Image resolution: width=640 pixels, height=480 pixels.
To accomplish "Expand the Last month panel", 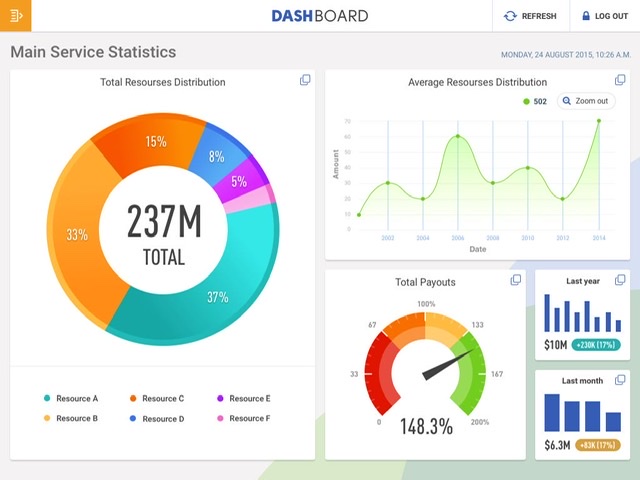I will click(621, 380).
